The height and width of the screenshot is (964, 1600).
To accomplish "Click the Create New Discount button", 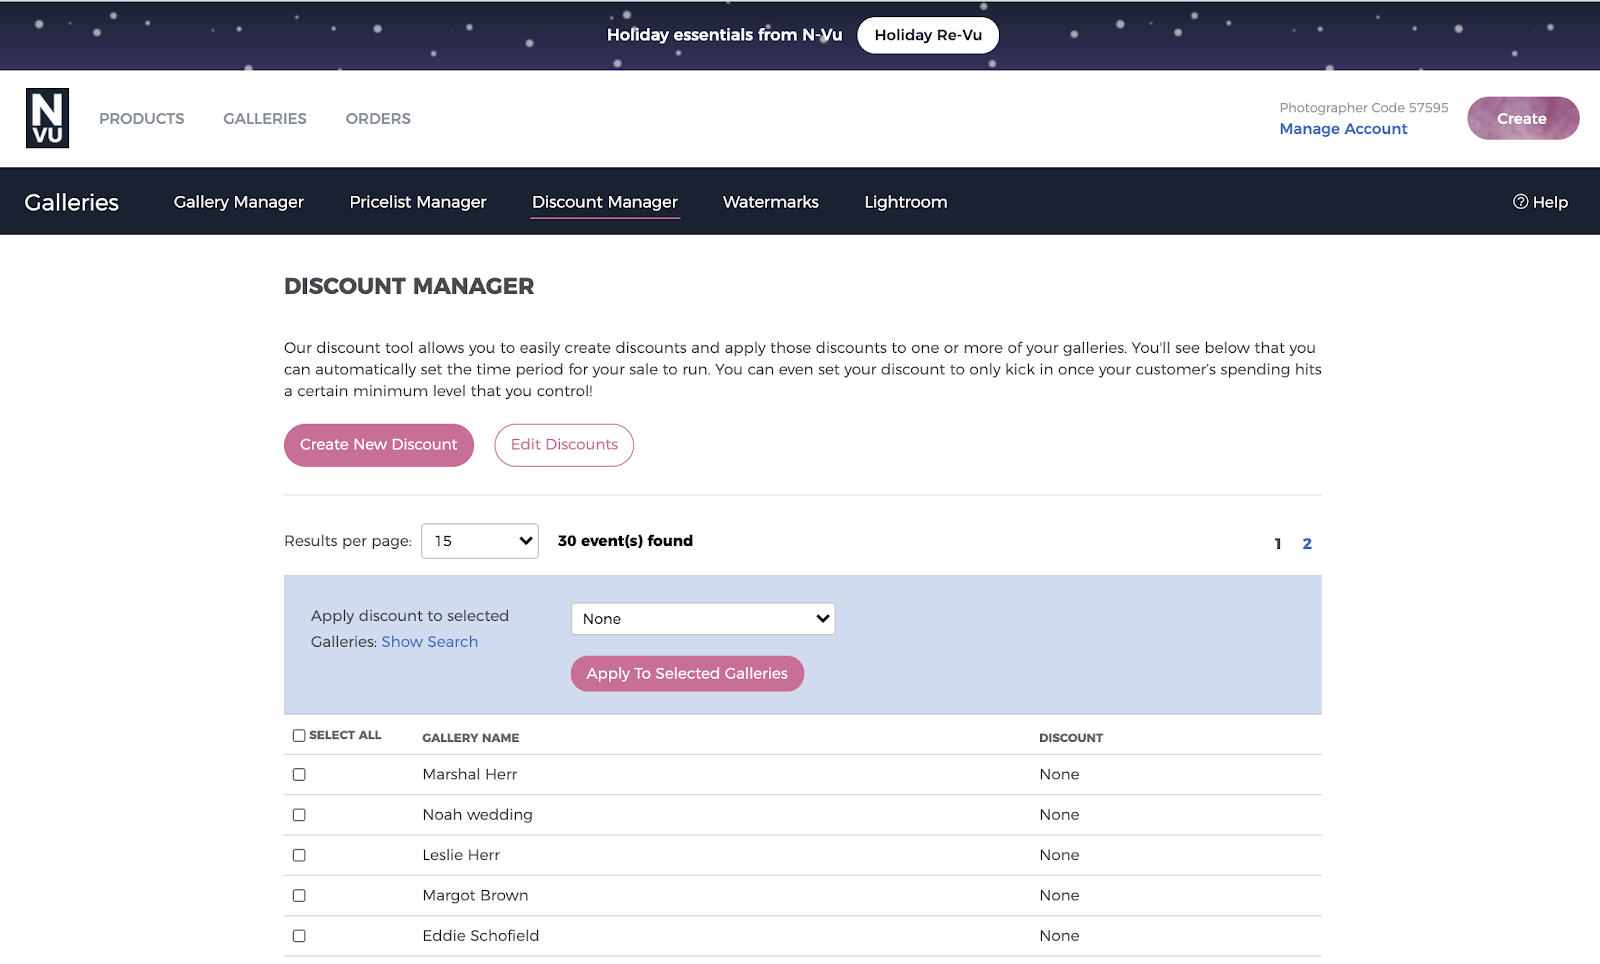I will (379, 445).
